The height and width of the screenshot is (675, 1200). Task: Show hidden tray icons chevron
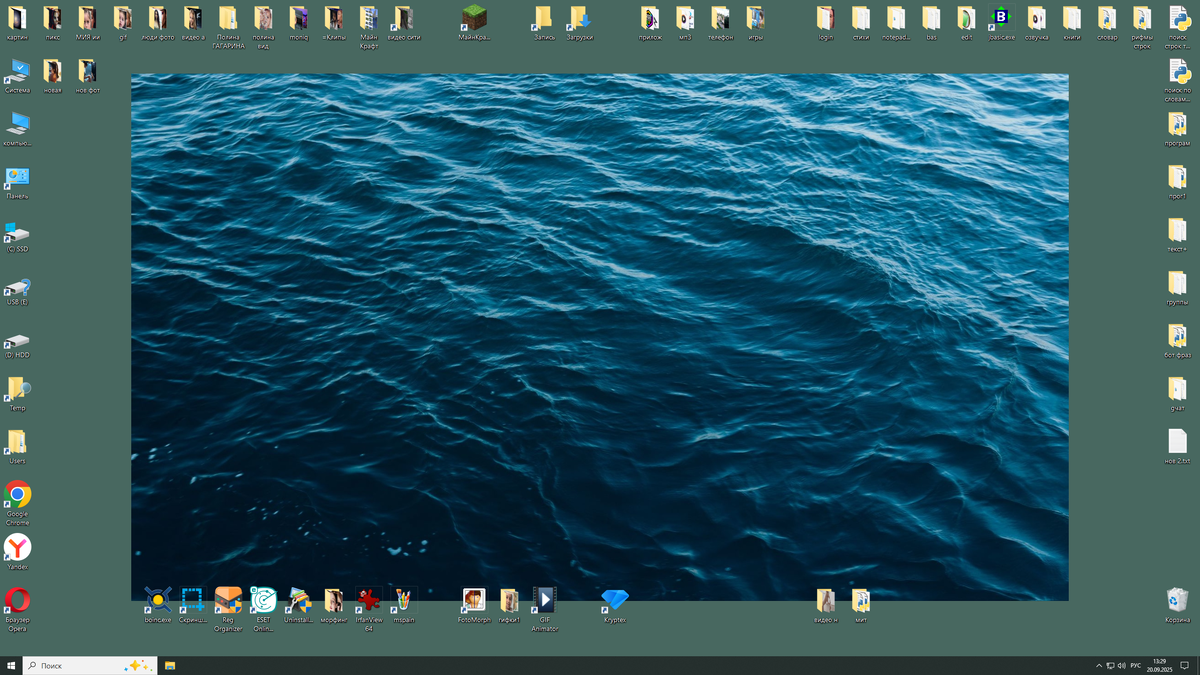click(1099, 665)
